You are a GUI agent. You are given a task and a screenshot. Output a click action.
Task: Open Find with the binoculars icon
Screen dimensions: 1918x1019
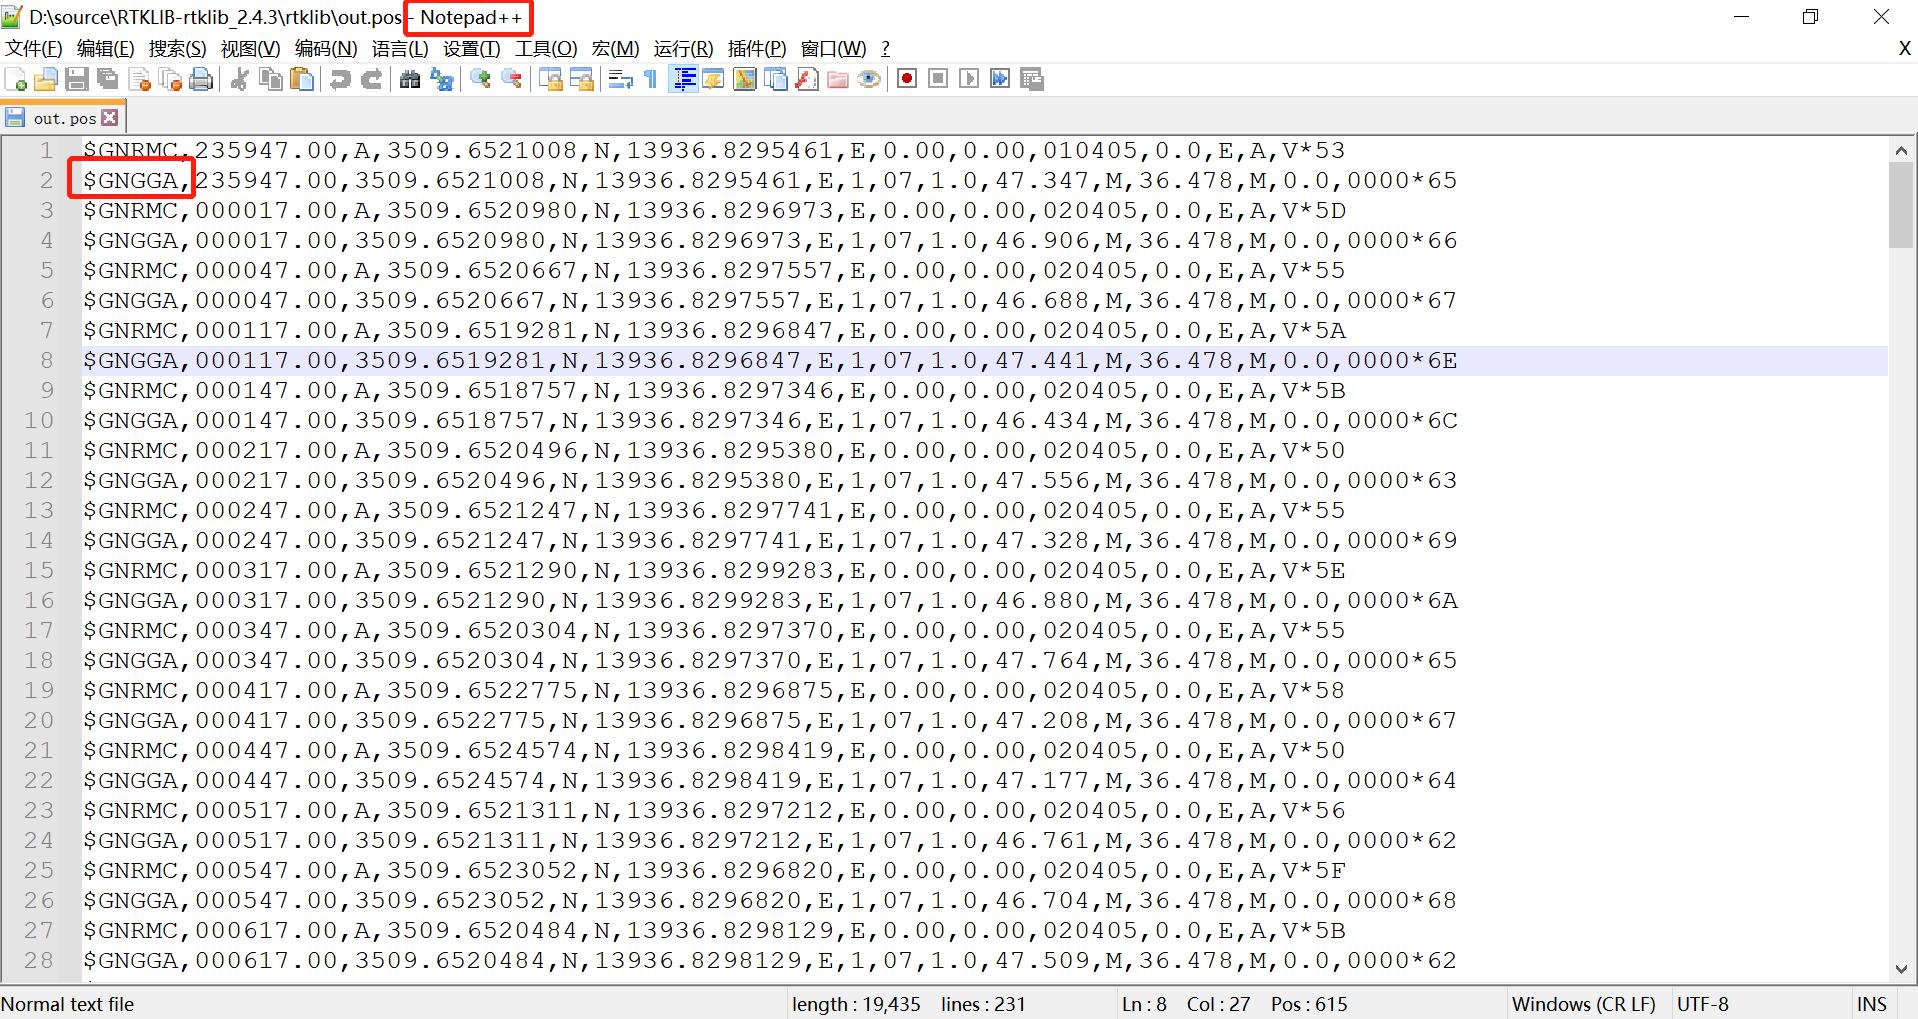410,79
